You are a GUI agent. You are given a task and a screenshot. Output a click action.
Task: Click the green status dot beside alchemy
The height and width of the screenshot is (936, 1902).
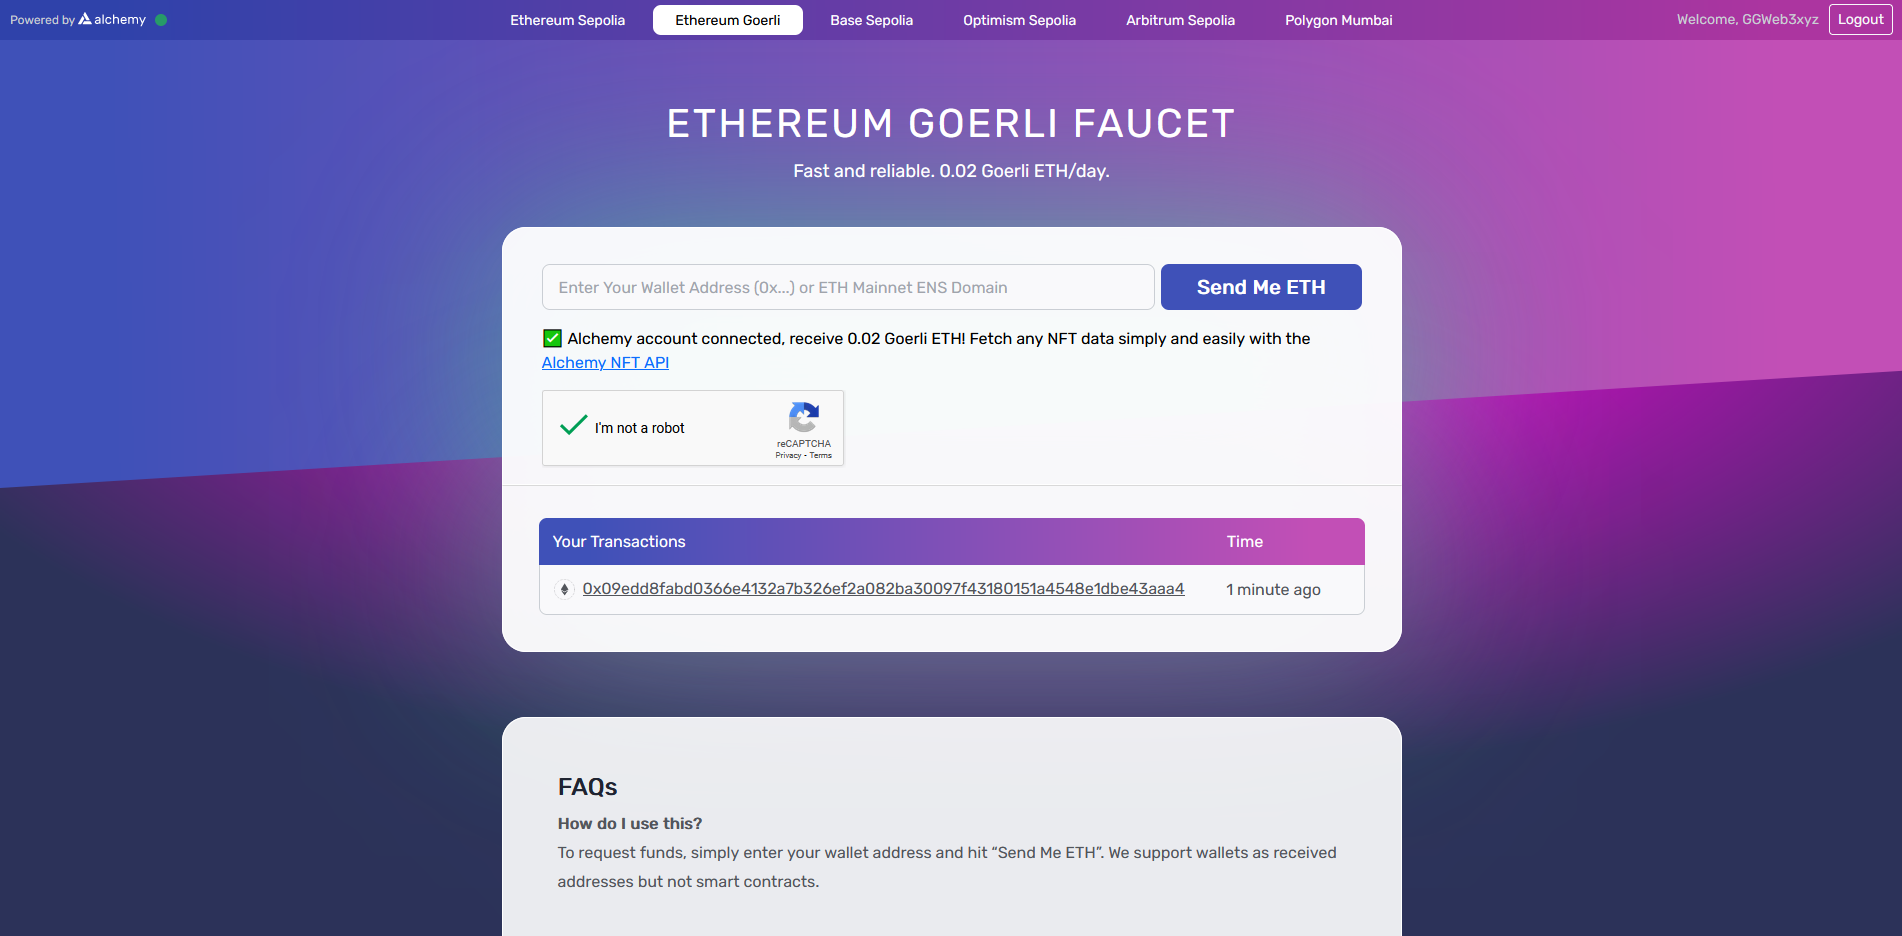click(161, 20)
